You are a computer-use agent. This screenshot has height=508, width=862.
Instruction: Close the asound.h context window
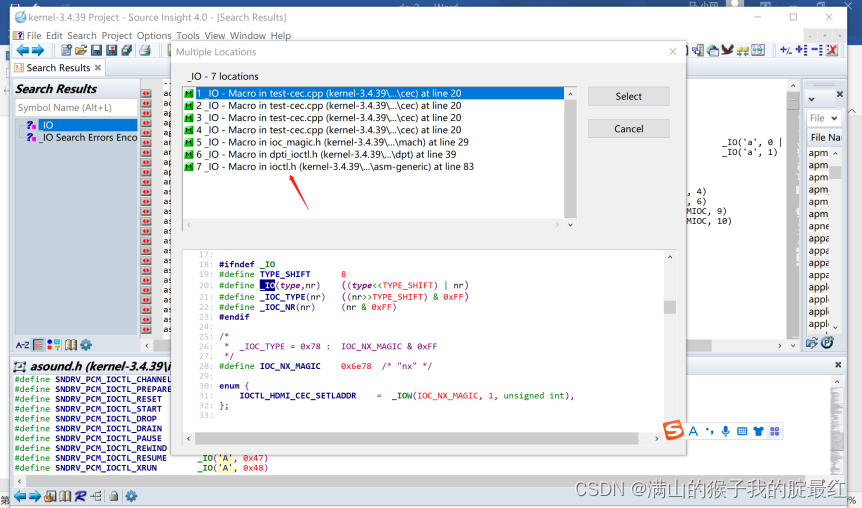tap(838, 365)
